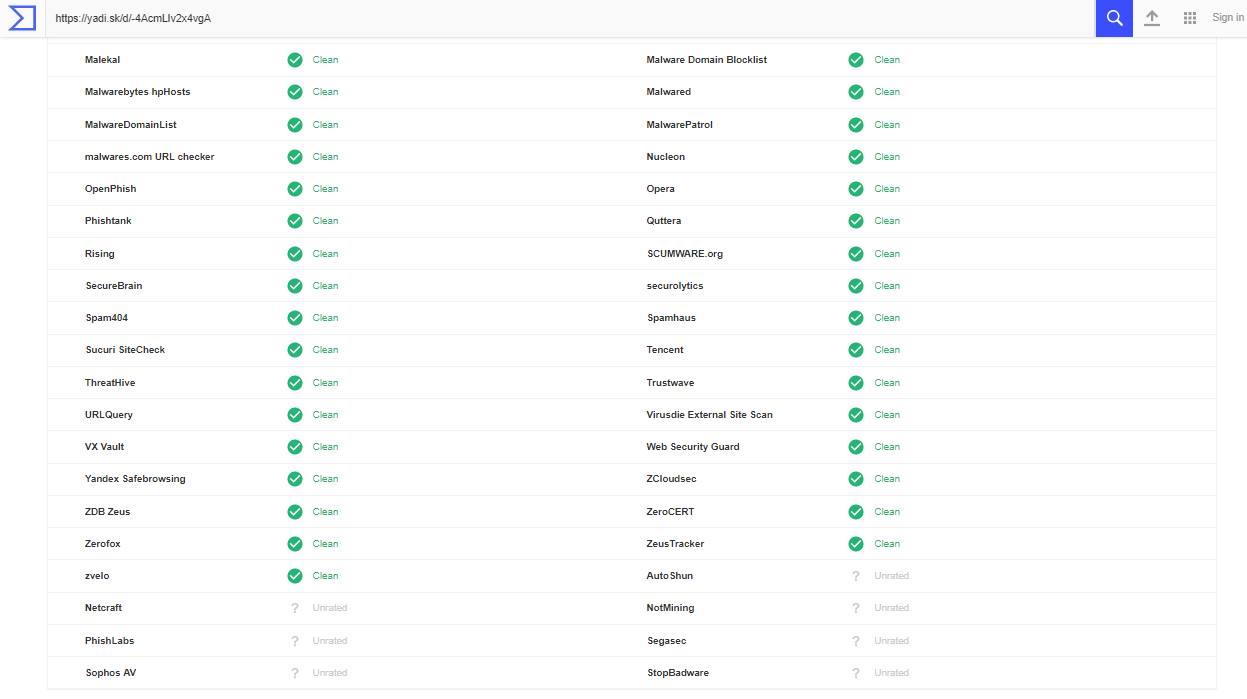Select the 'Web Security Guard' label
The height and width of the screenshot is (699, 1247).
point(693,447)
